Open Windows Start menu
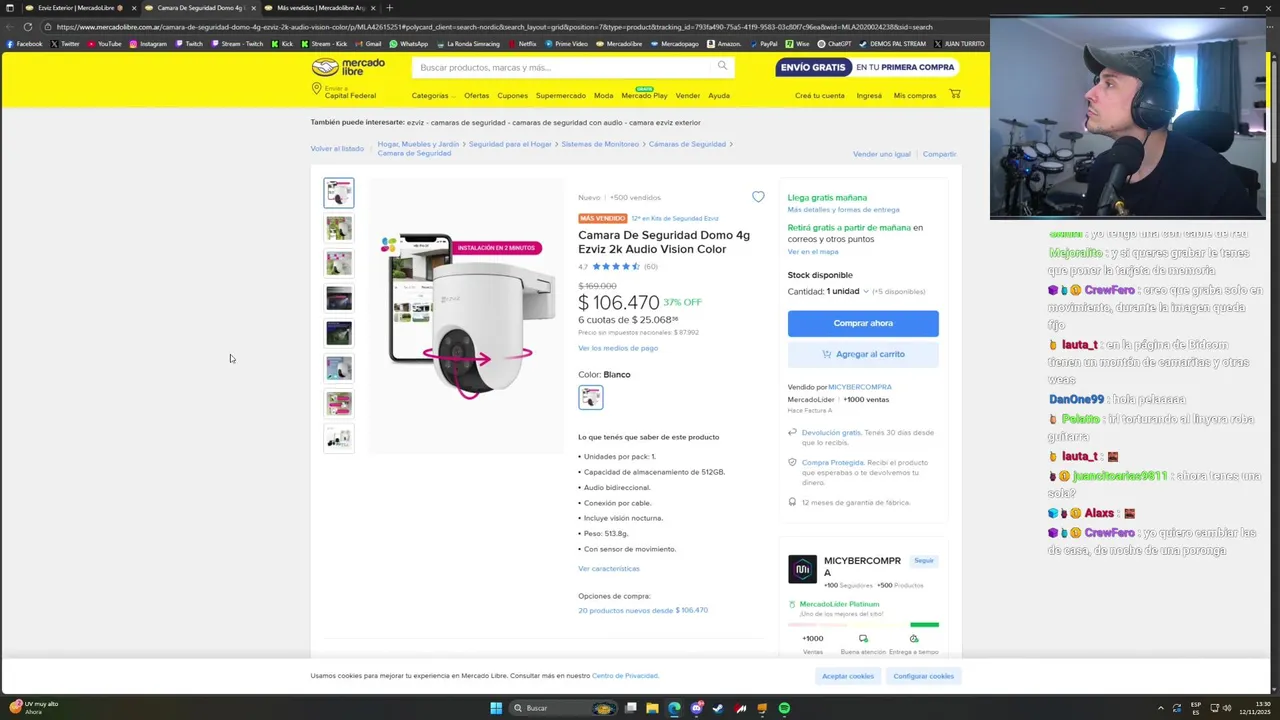 coord(496,708)
